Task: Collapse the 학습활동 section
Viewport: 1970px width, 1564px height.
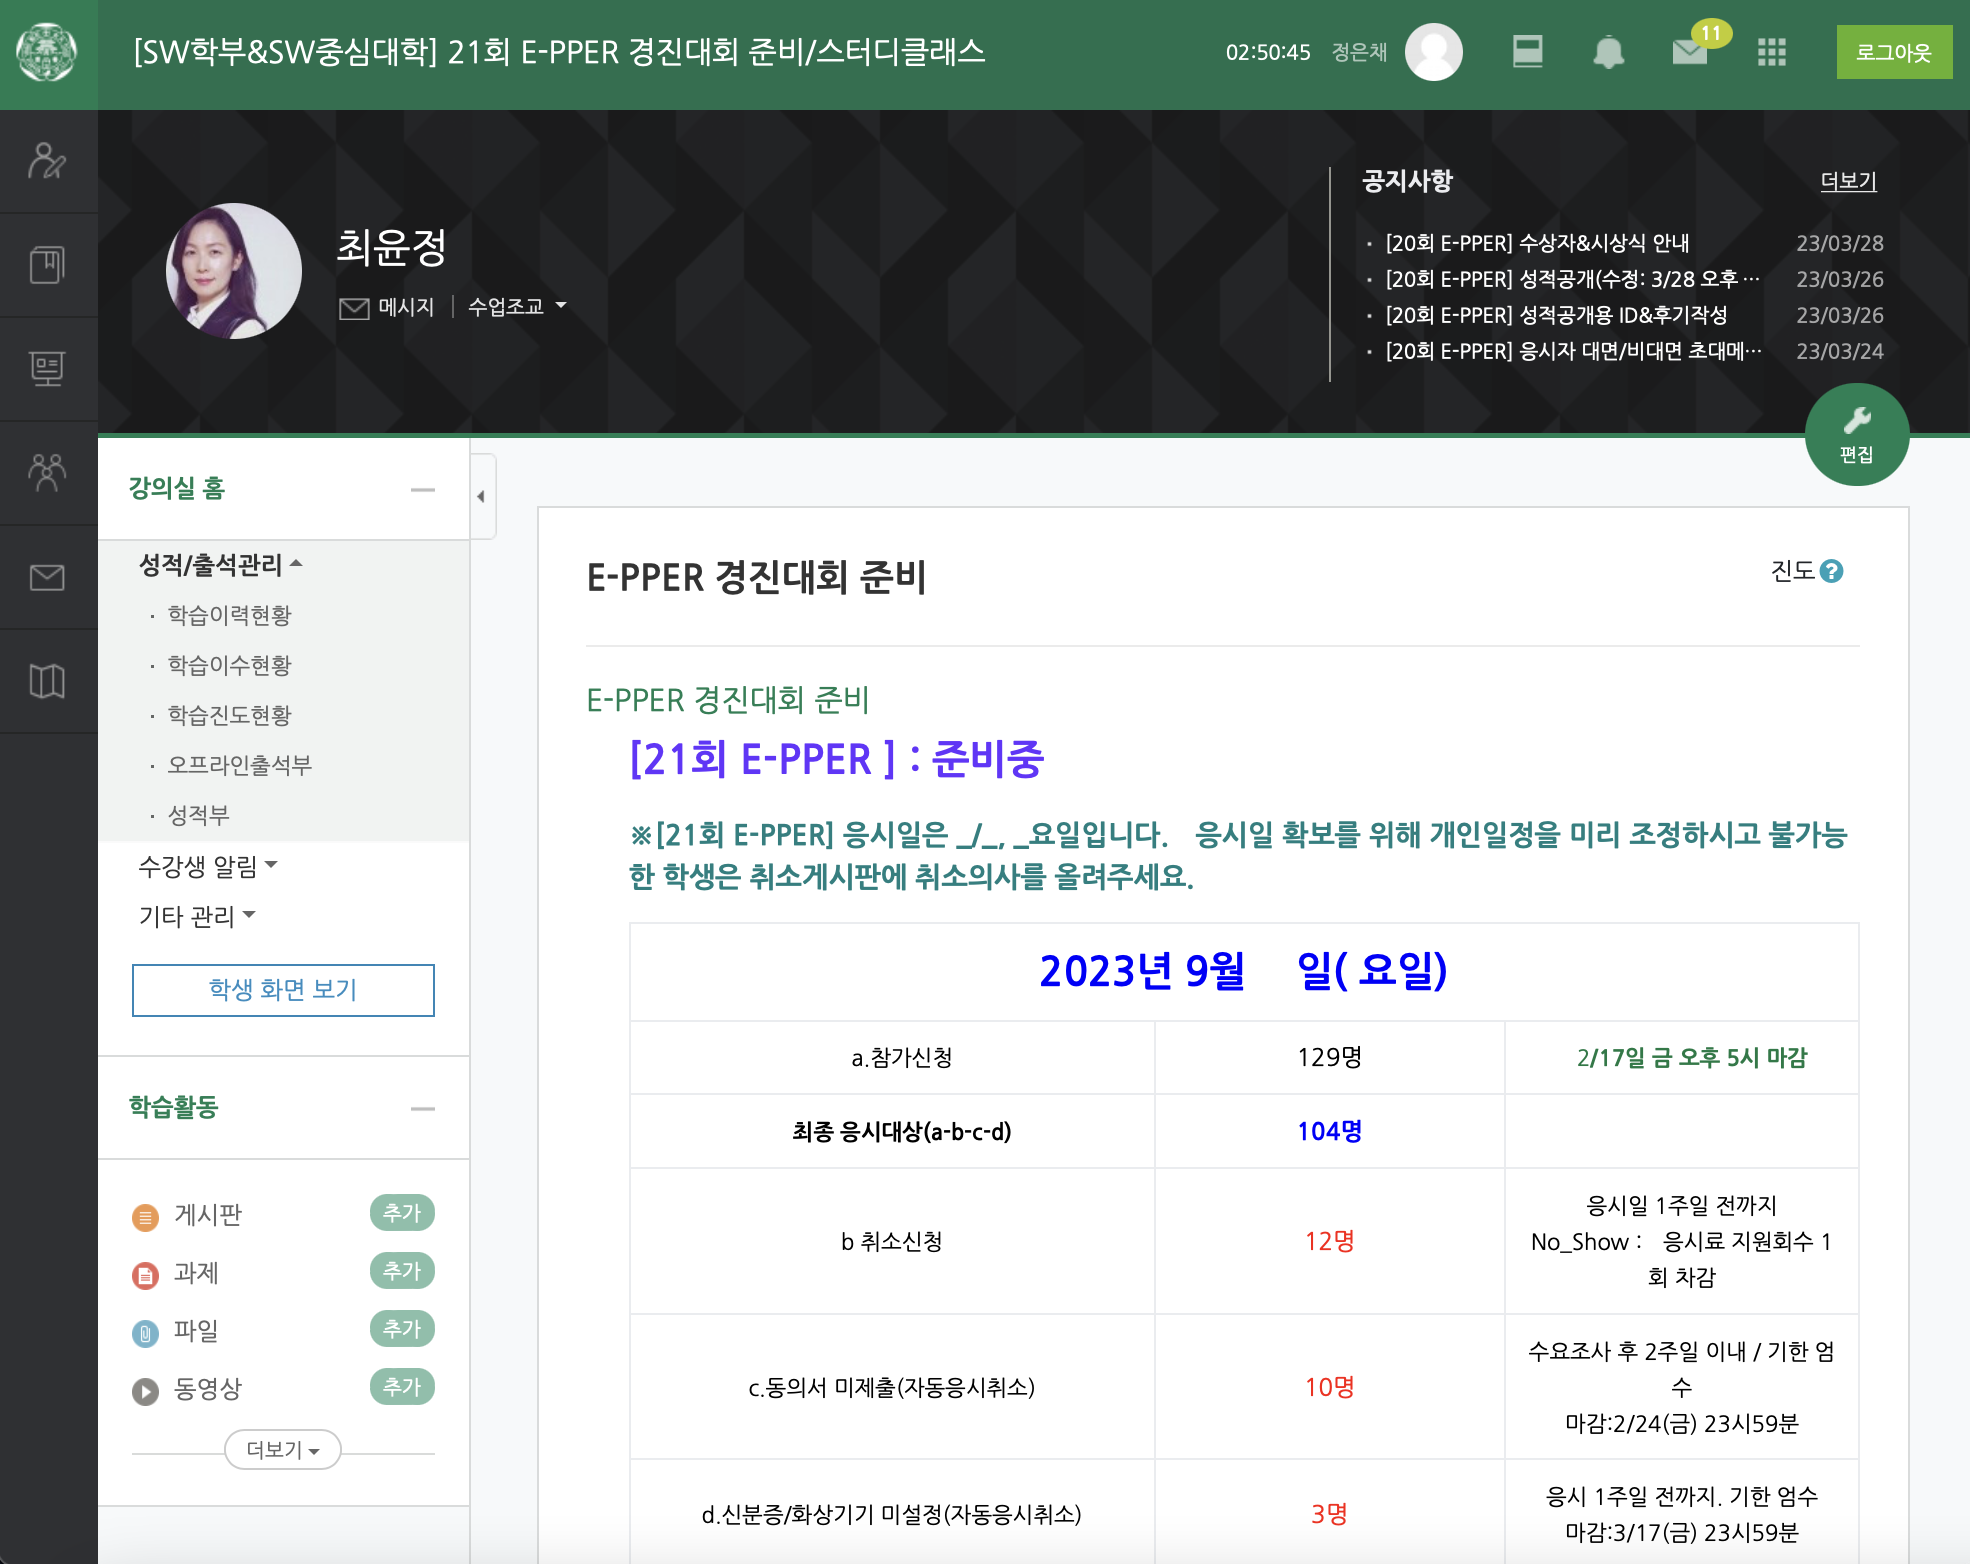Action: tap(422, 1108)
